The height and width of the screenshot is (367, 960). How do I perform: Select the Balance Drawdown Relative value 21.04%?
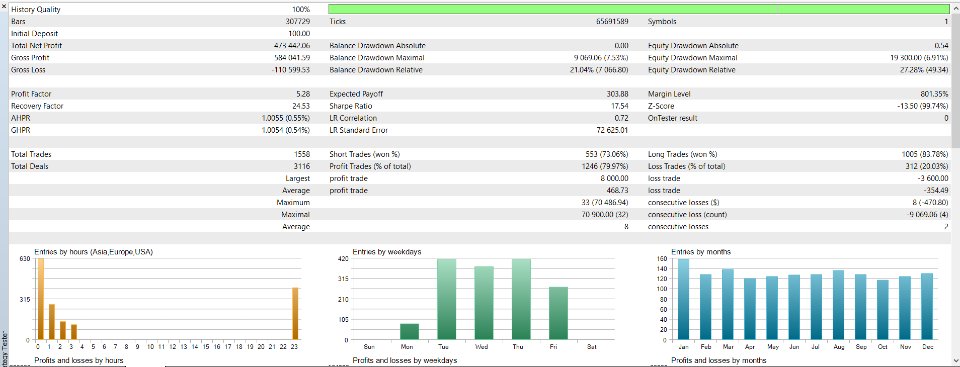598,70
